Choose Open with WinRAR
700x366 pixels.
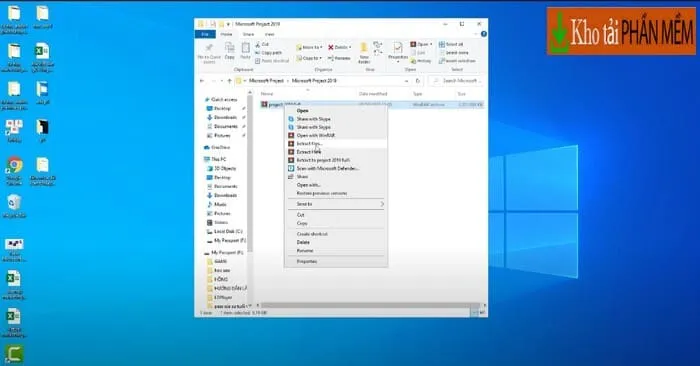tap(336, 135)
